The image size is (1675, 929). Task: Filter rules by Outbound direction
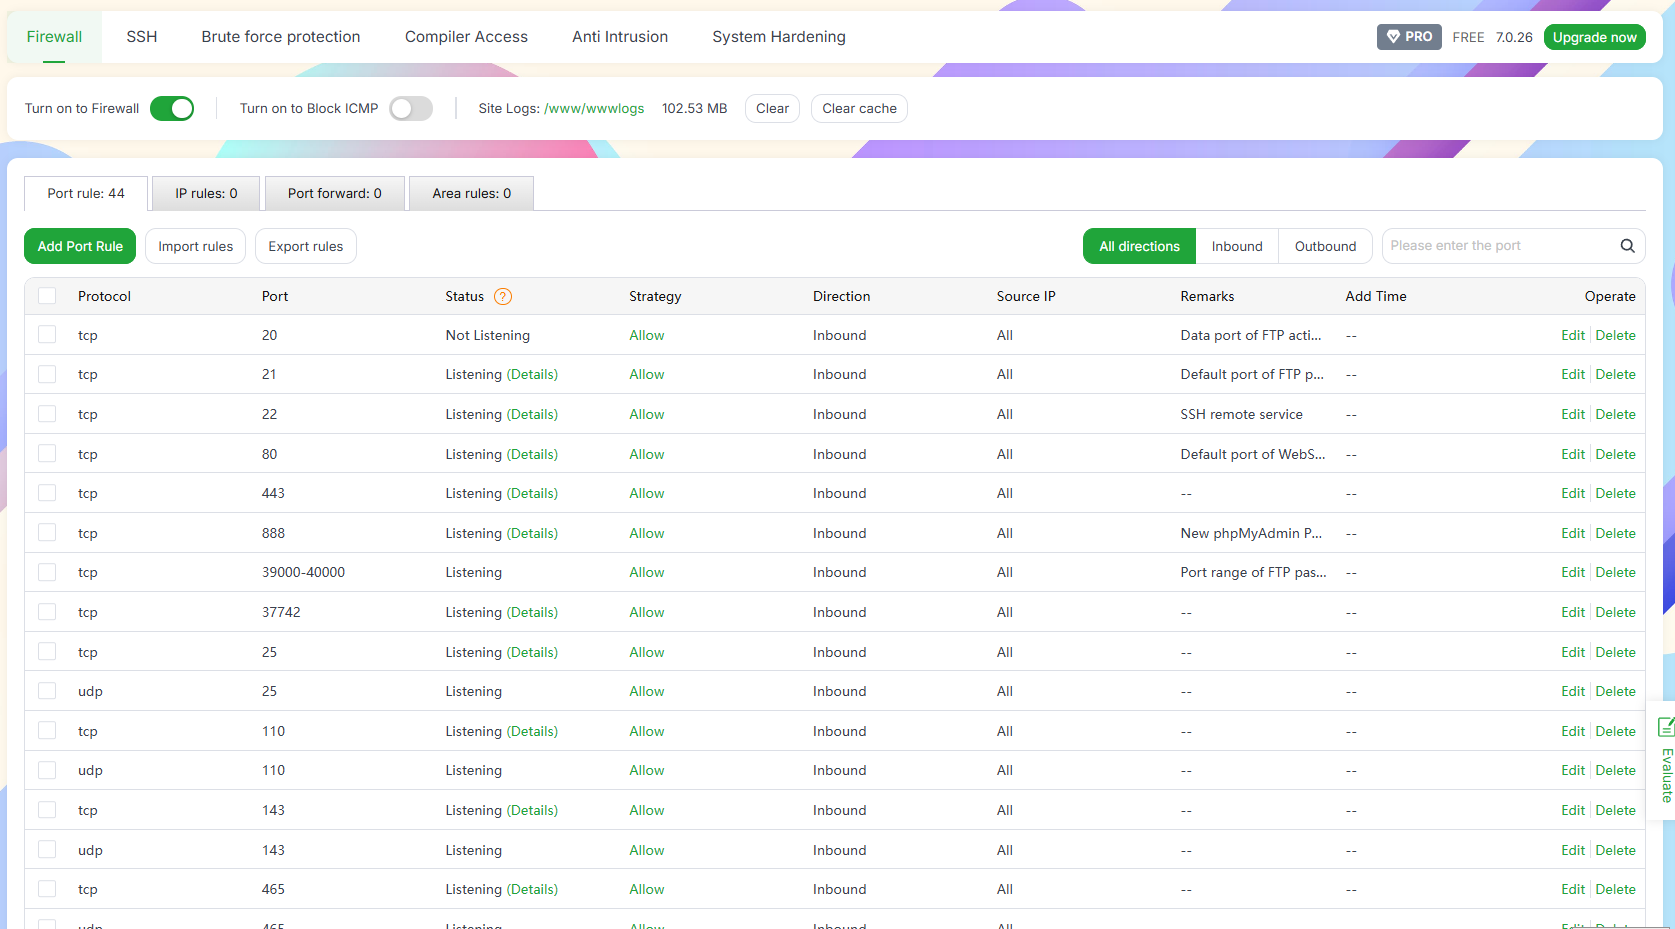(x=1325, y=245)
